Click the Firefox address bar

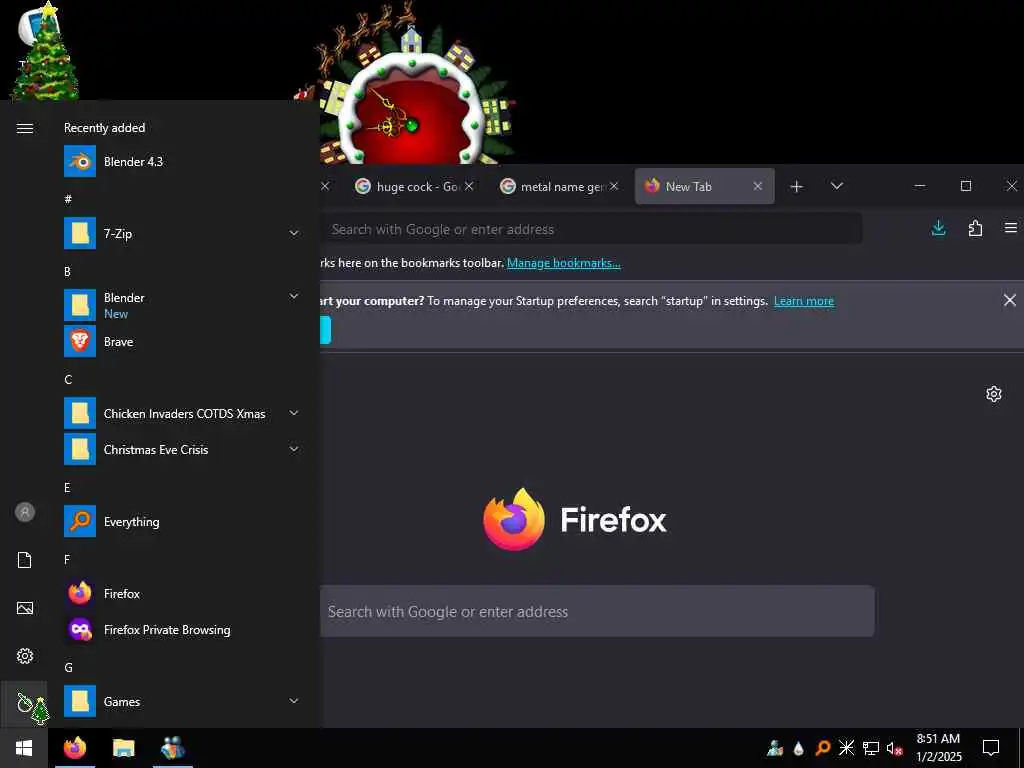(x=590, y=229)
